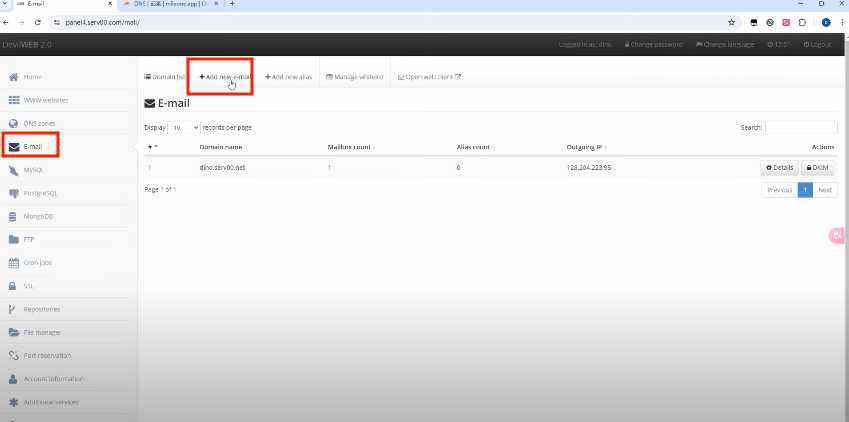Screen dimensions: 849x422
Task: Open FTP accounts section
Action: 22,239
